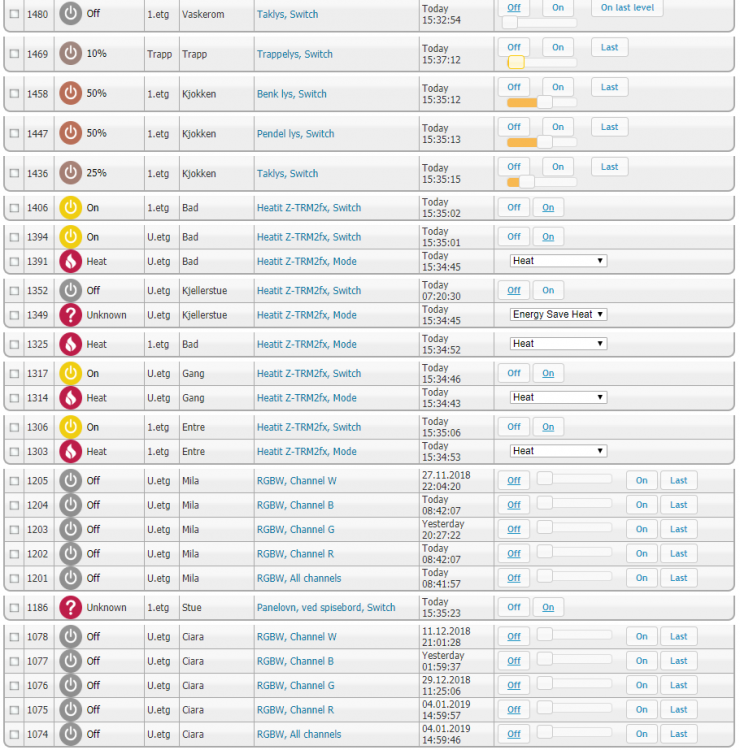Select the checkbox for device 1075
The height and width of the screenshot is (750, 740).
click(14, 710)
